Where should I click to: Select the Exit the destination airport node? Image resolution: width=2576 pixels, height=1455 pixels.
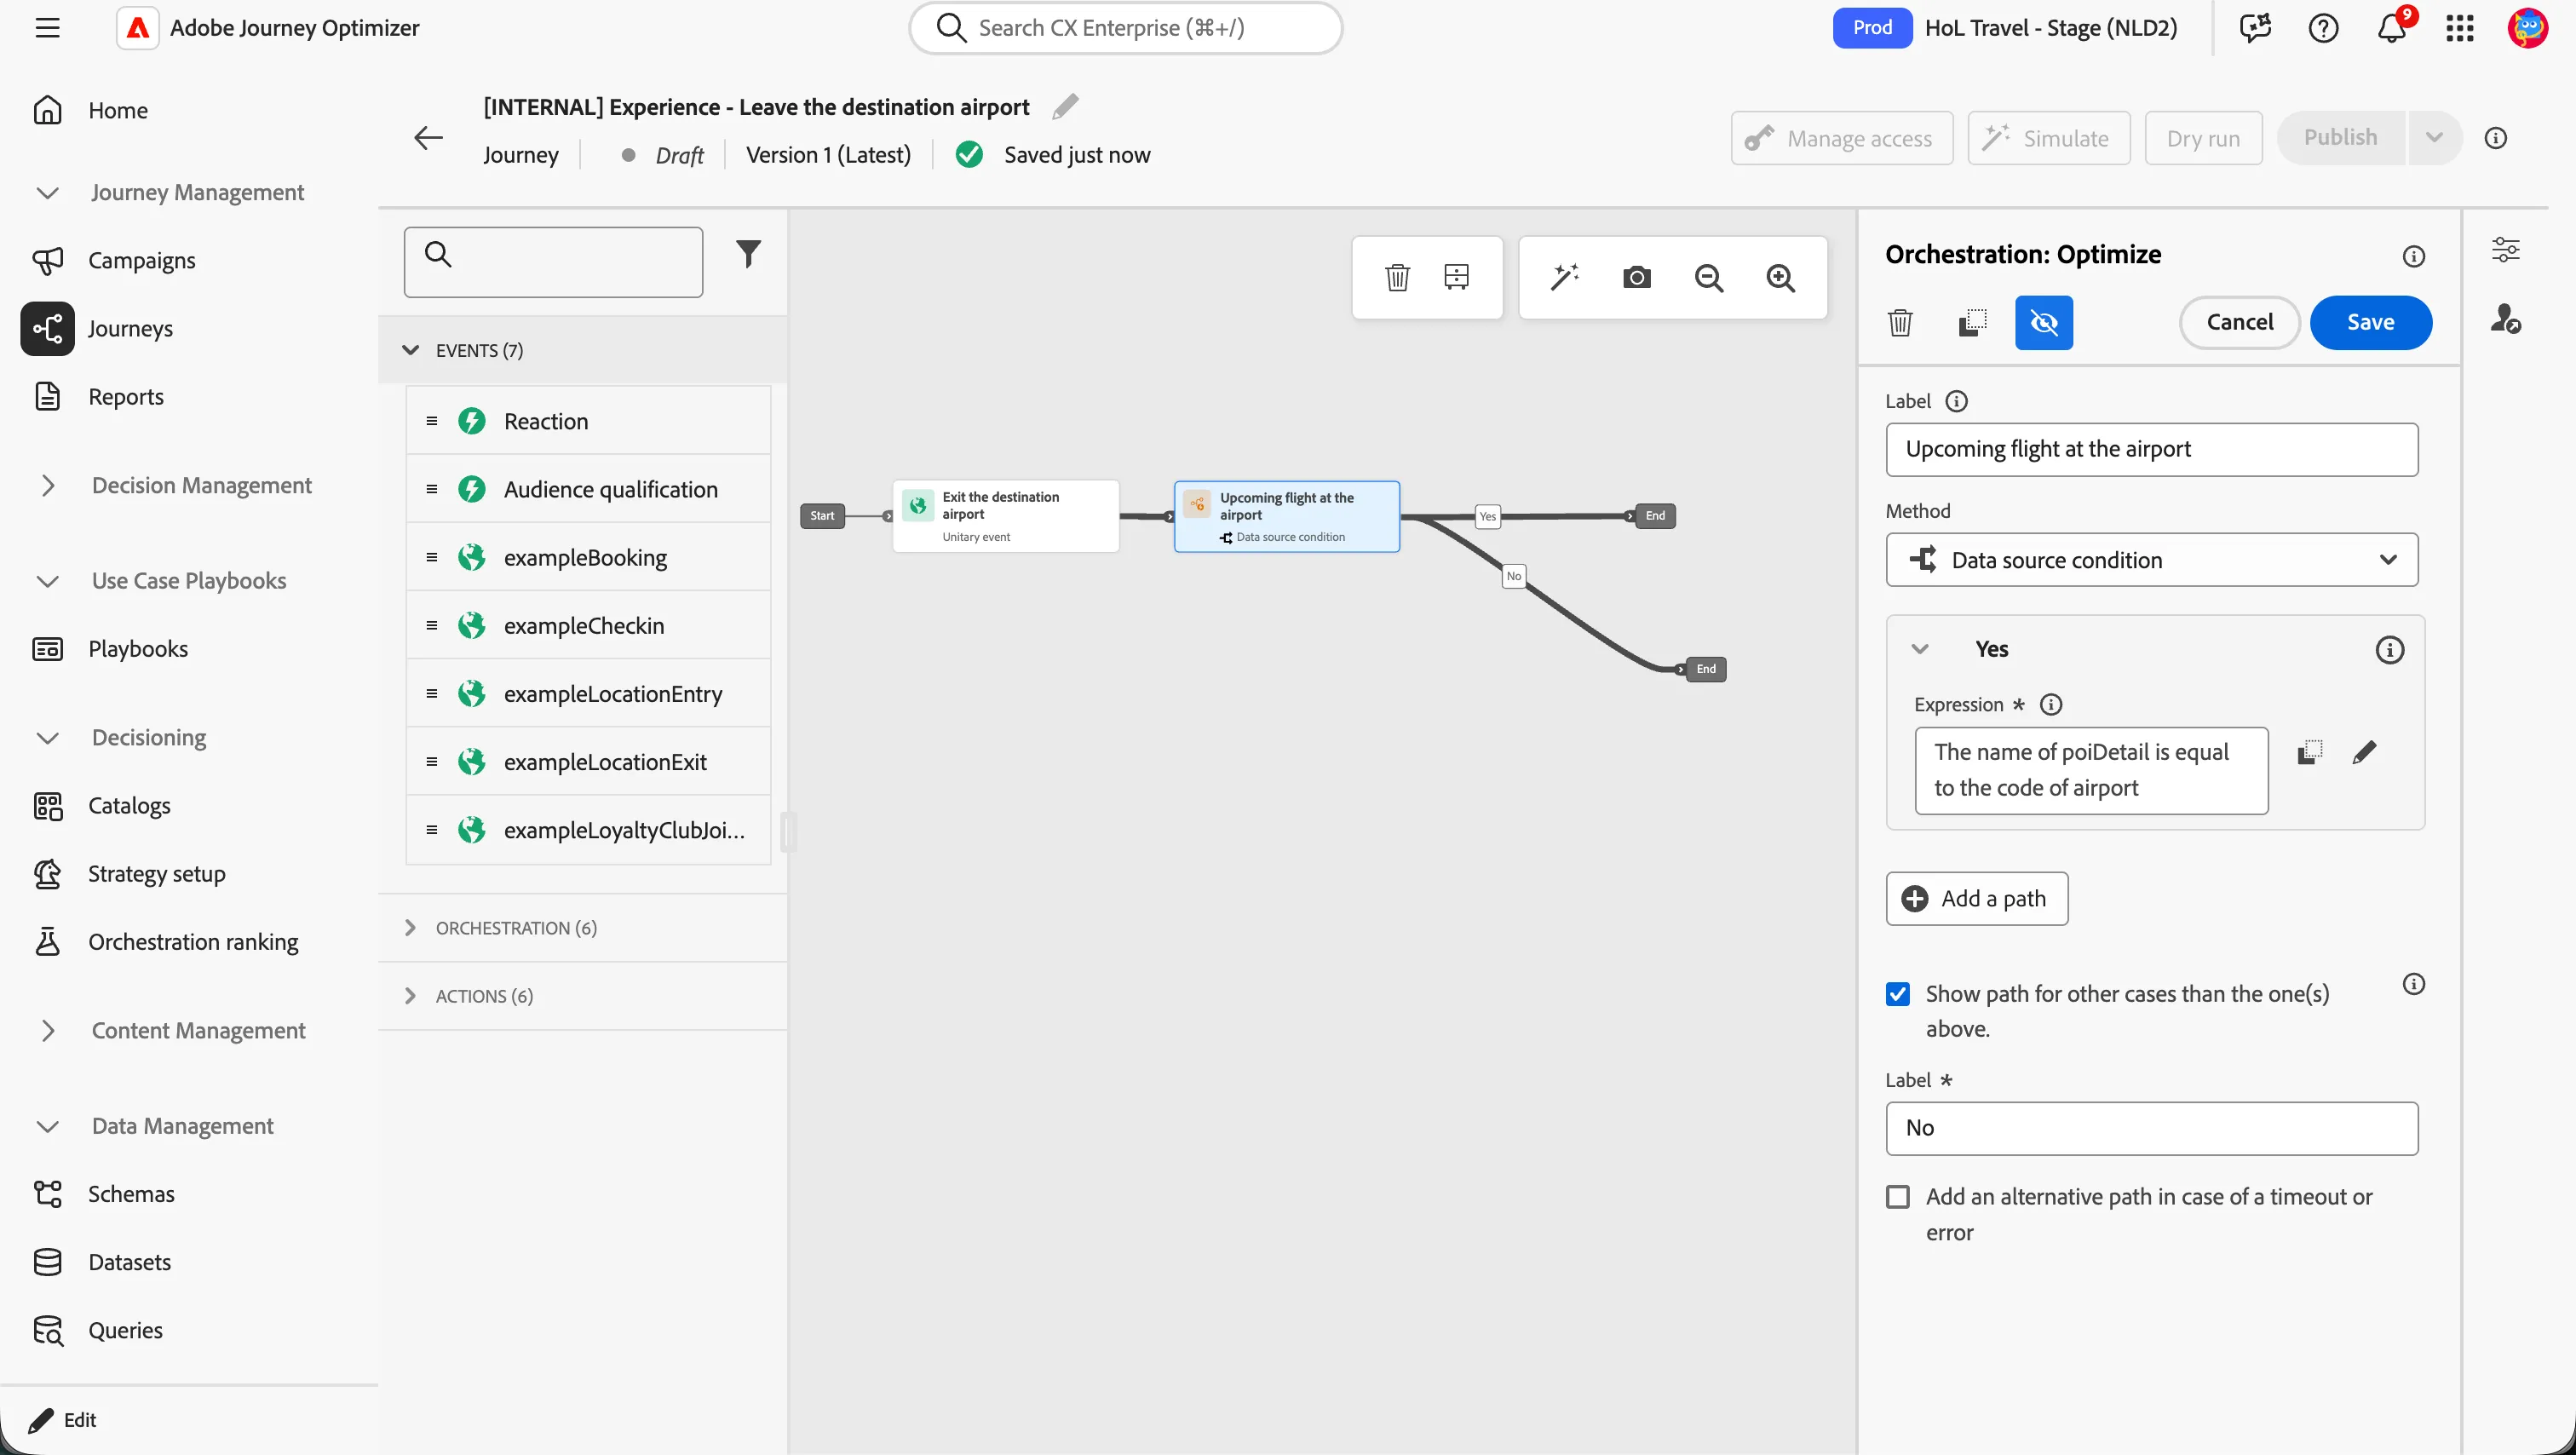tap(1005, 516)
